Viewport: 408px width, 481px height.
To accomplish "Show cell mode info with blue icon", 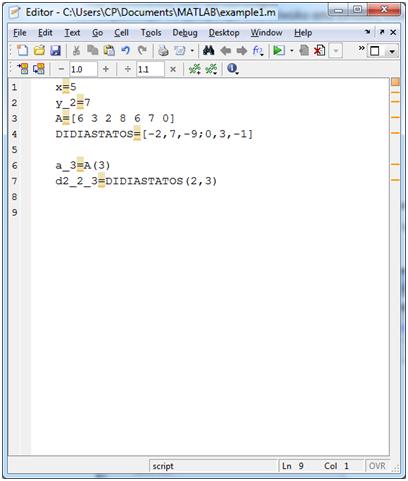I will point(232,69).
